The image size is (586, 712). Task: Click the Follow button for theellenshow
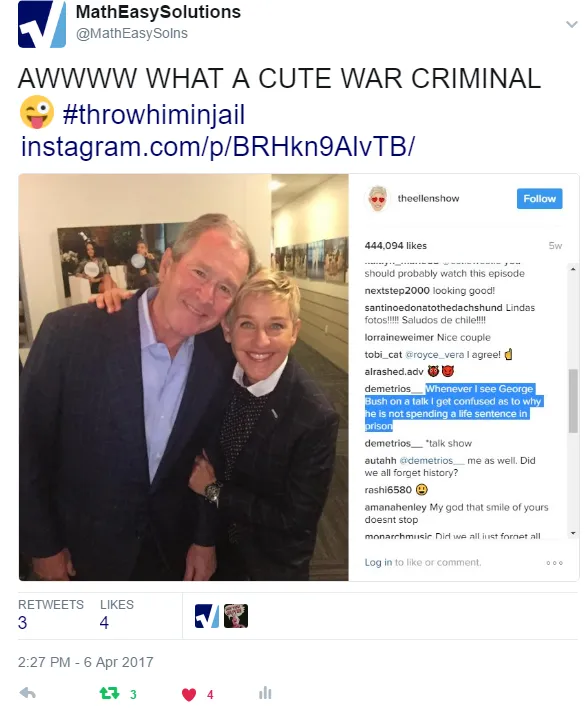click(x=539, y=198)
